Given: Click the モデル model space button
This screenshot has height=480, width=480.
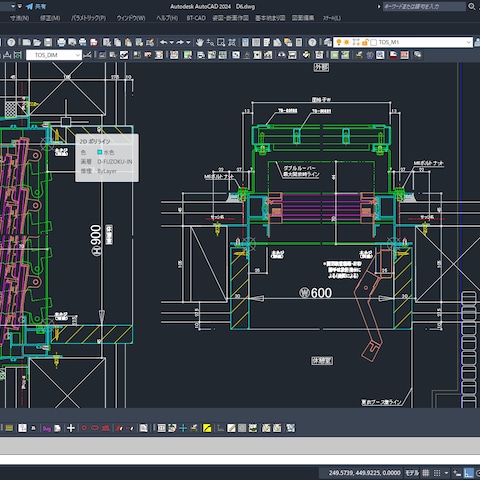Looking at the screenshot, I should (x=412, y=473).
